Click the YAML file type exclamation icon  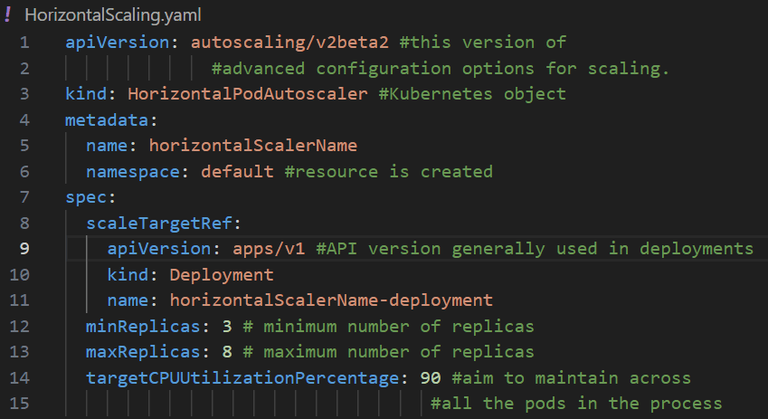pyautogui.click(x=8, y=15)
